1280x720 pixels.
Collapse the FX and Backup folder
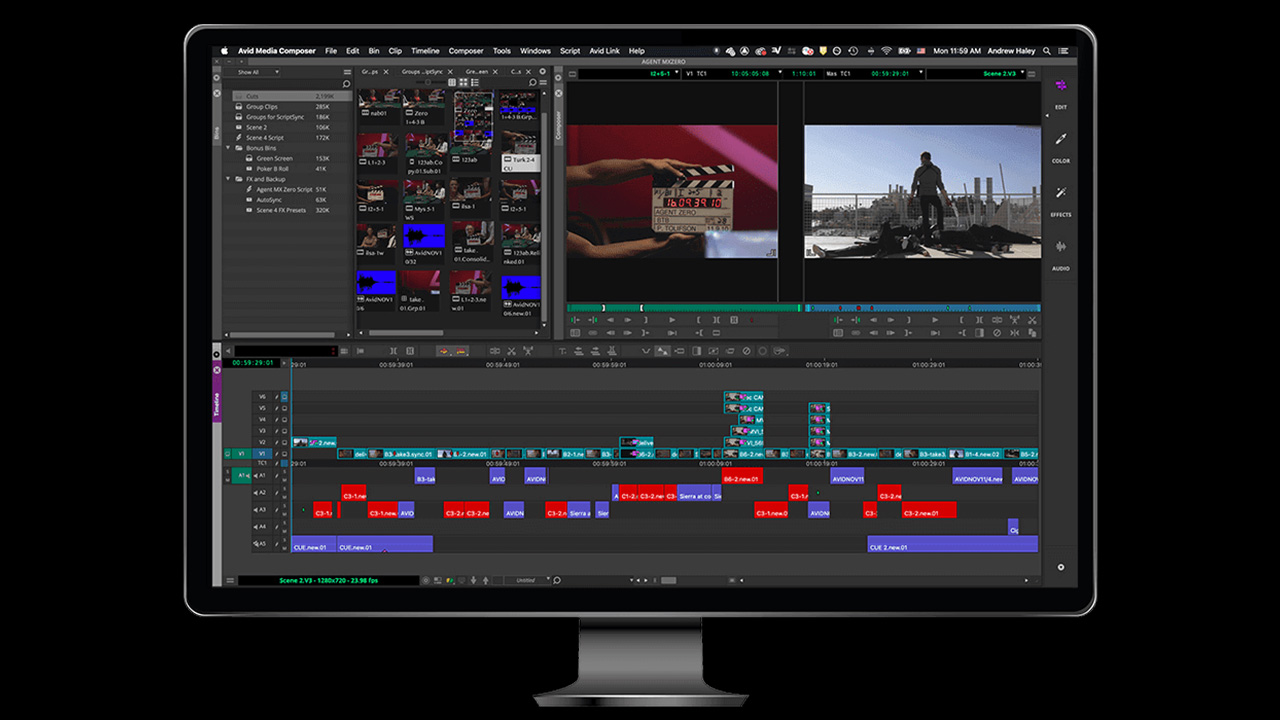(x=229, y=179)
